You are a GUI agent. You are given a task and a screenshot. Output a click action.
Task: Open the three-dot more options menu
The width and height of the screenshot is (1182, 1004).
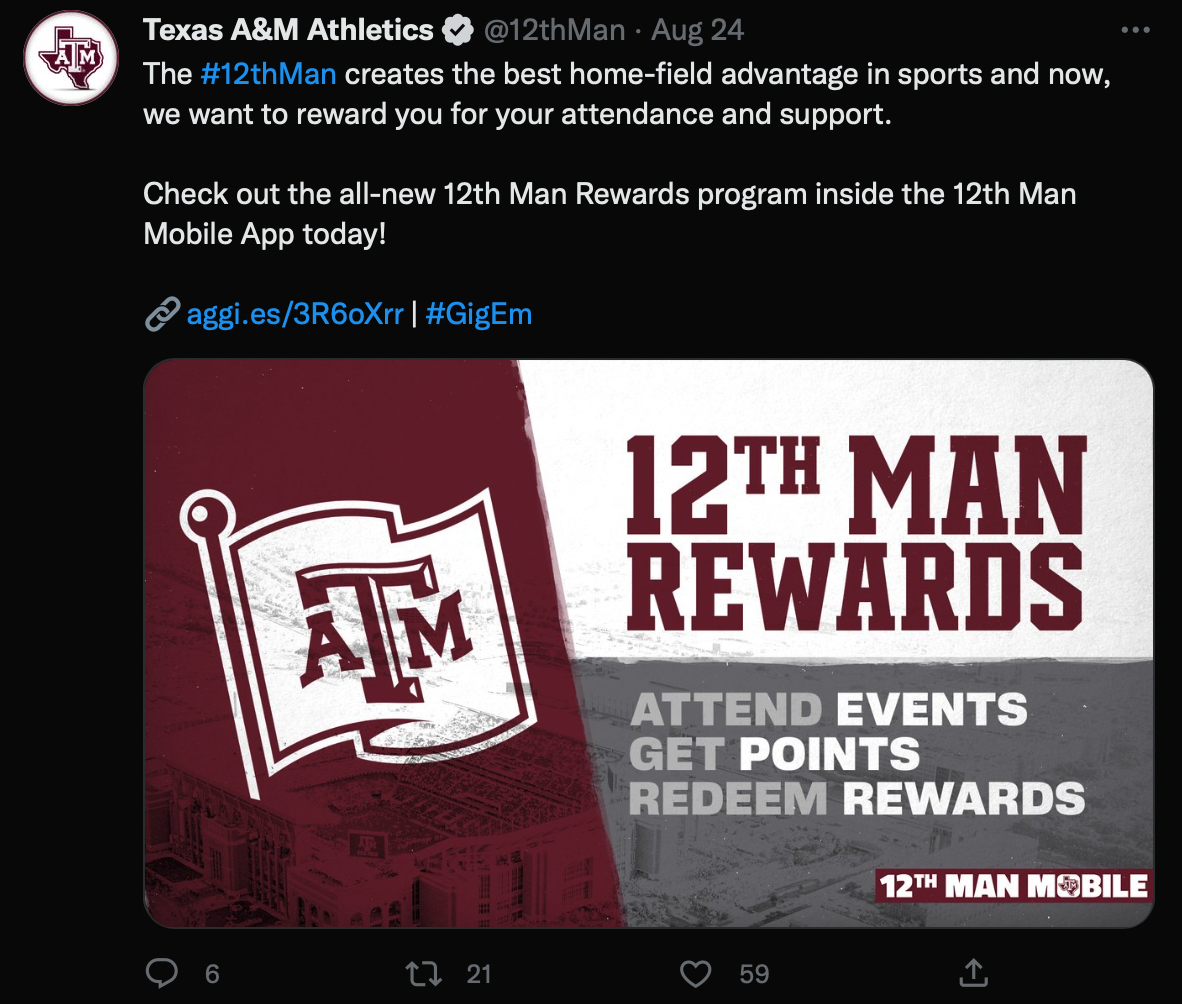1135,30
